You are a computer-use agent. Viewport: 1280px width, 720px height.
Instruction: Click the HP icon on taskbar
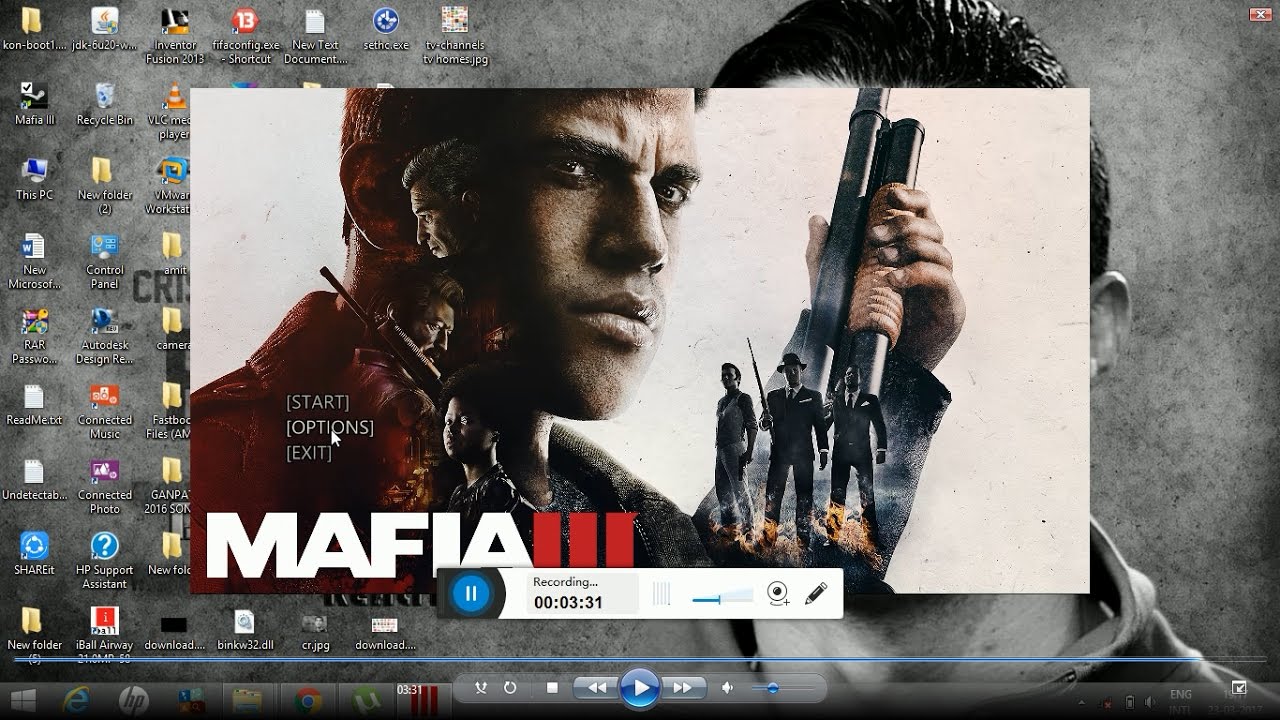pyautogui.click(x=133, y=699)
